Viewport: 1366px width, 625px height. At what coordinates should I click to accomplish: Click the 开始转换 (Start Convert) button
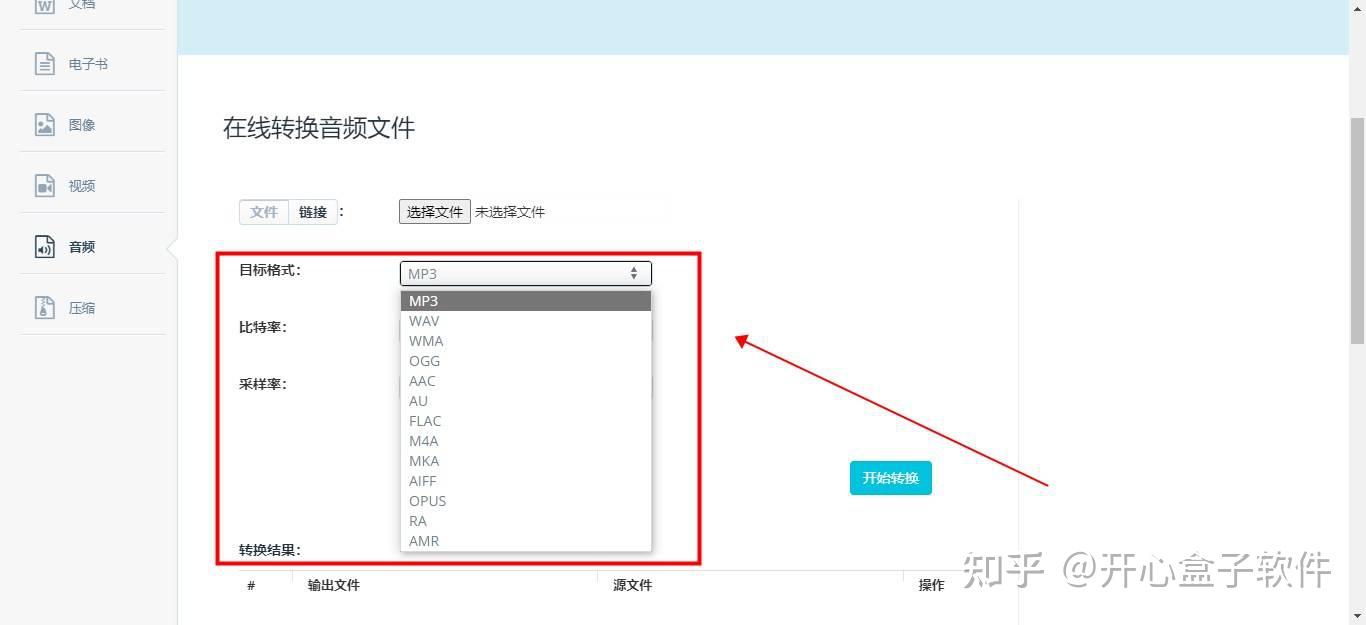(x=889, y=477)
